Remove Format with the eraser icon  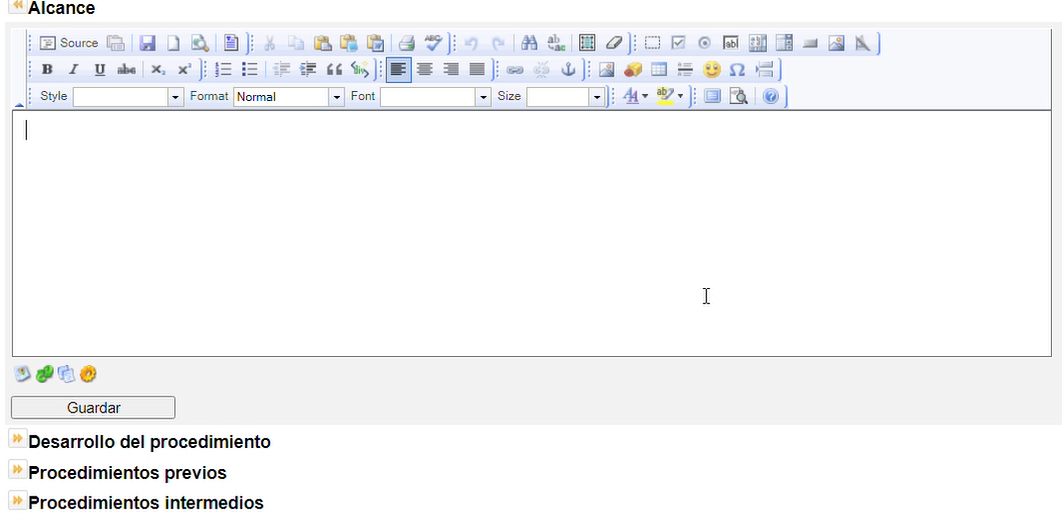[x=614, y=43]
